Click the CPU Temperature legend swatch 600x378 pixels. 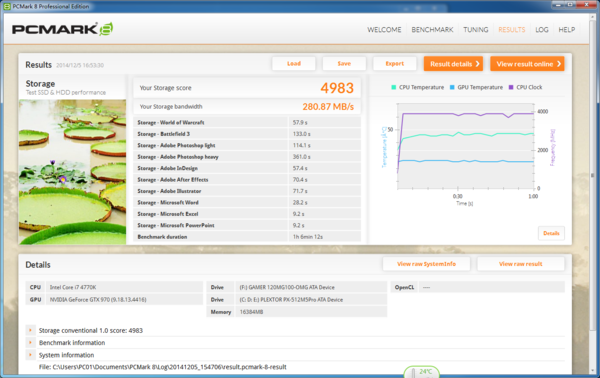[x=393, y=87]
